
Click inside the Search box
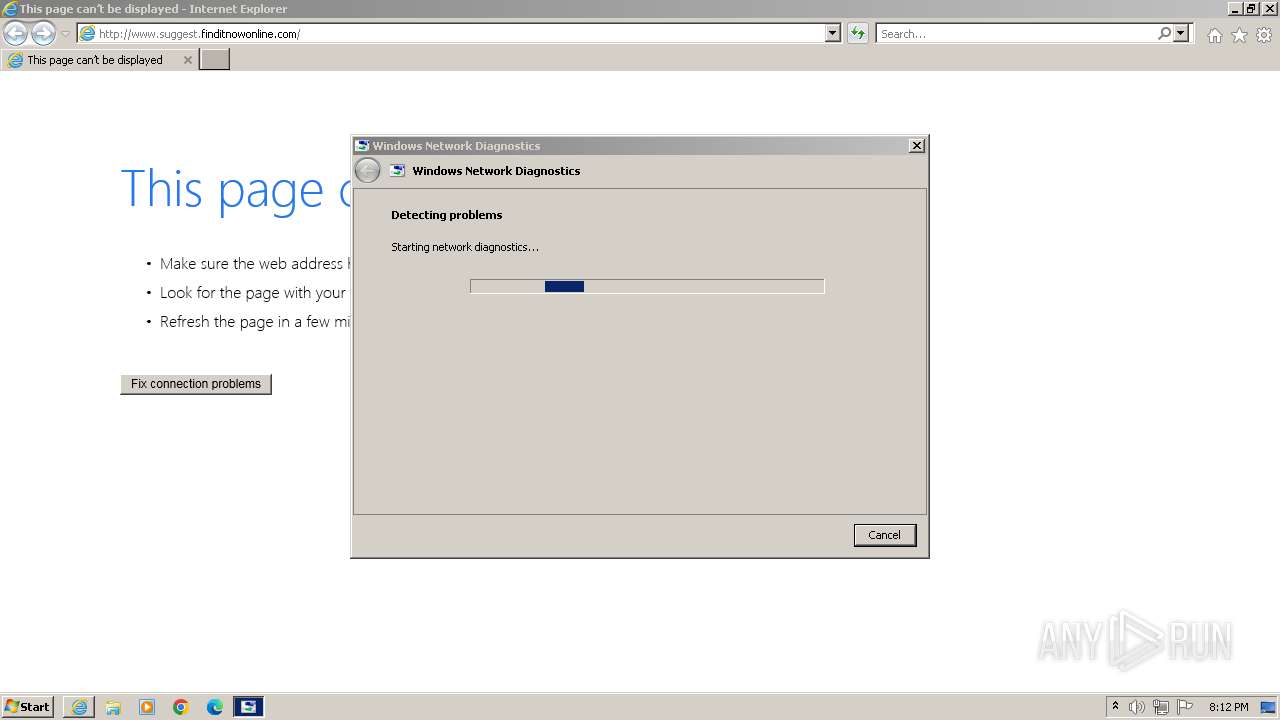tap(1016, 34)
